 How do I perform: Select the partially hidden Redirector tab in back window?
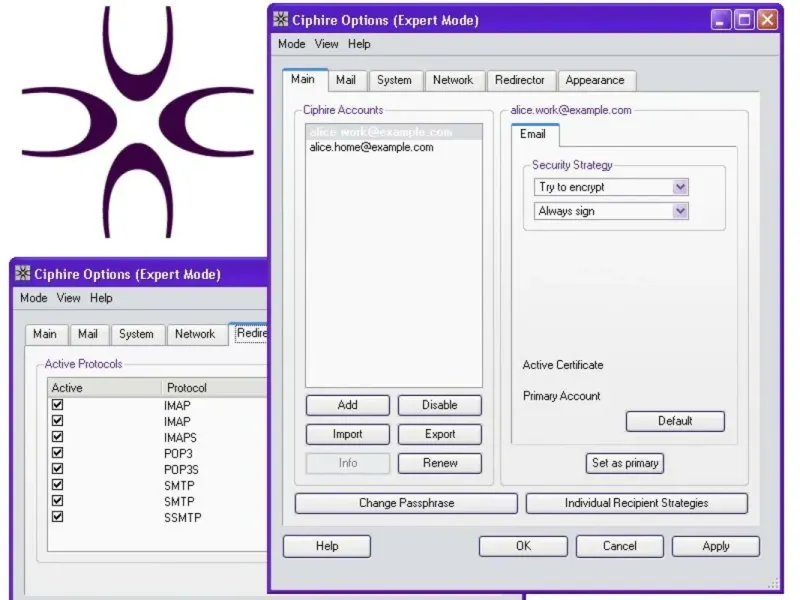click(250, 333)
